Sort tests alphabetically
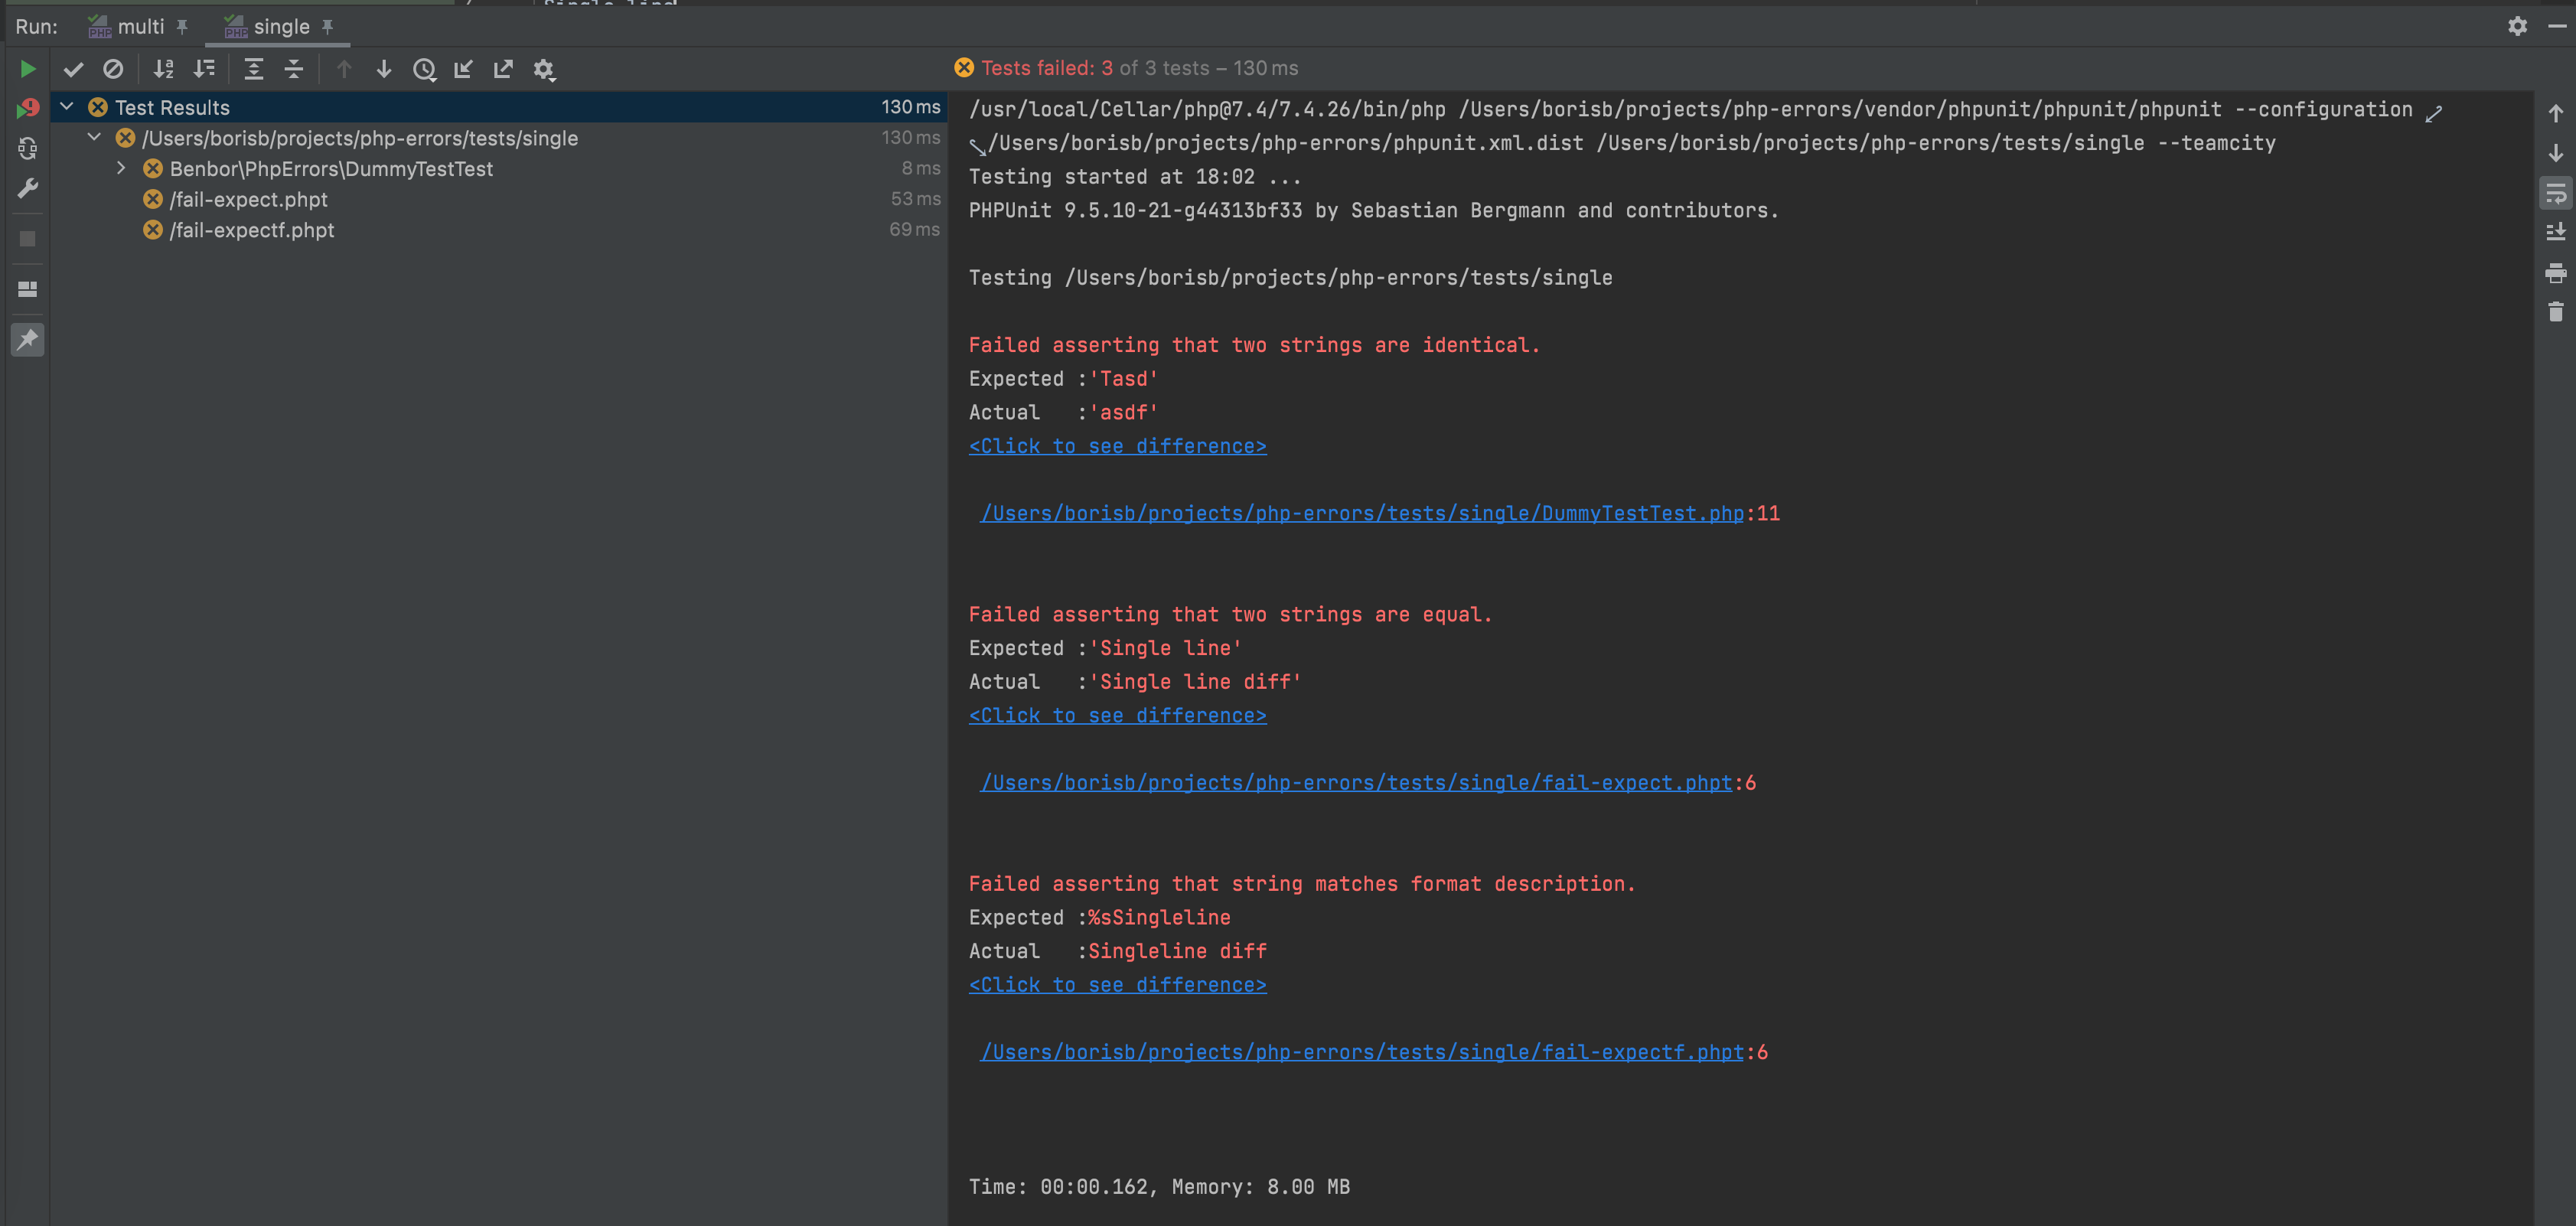The height and width of the screenshot is (1226, 2576). pos(163,69)
